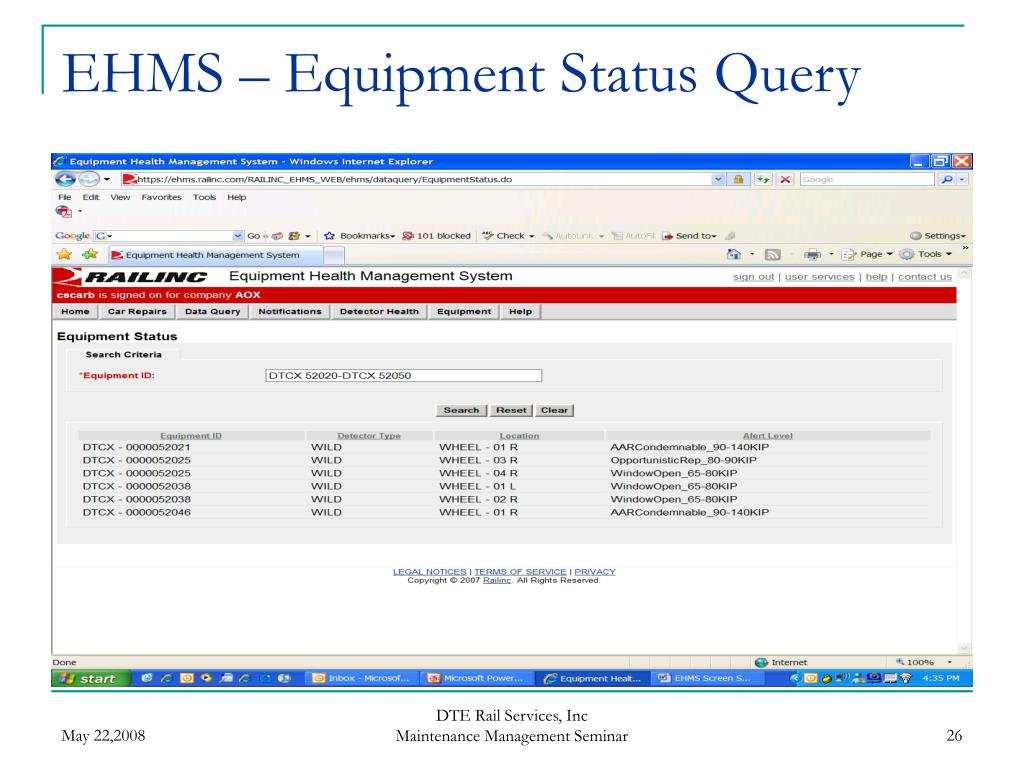Viewport: 1024px width, 768px height.
Task: Open a new blank browser tab
Action: point(334,255)
